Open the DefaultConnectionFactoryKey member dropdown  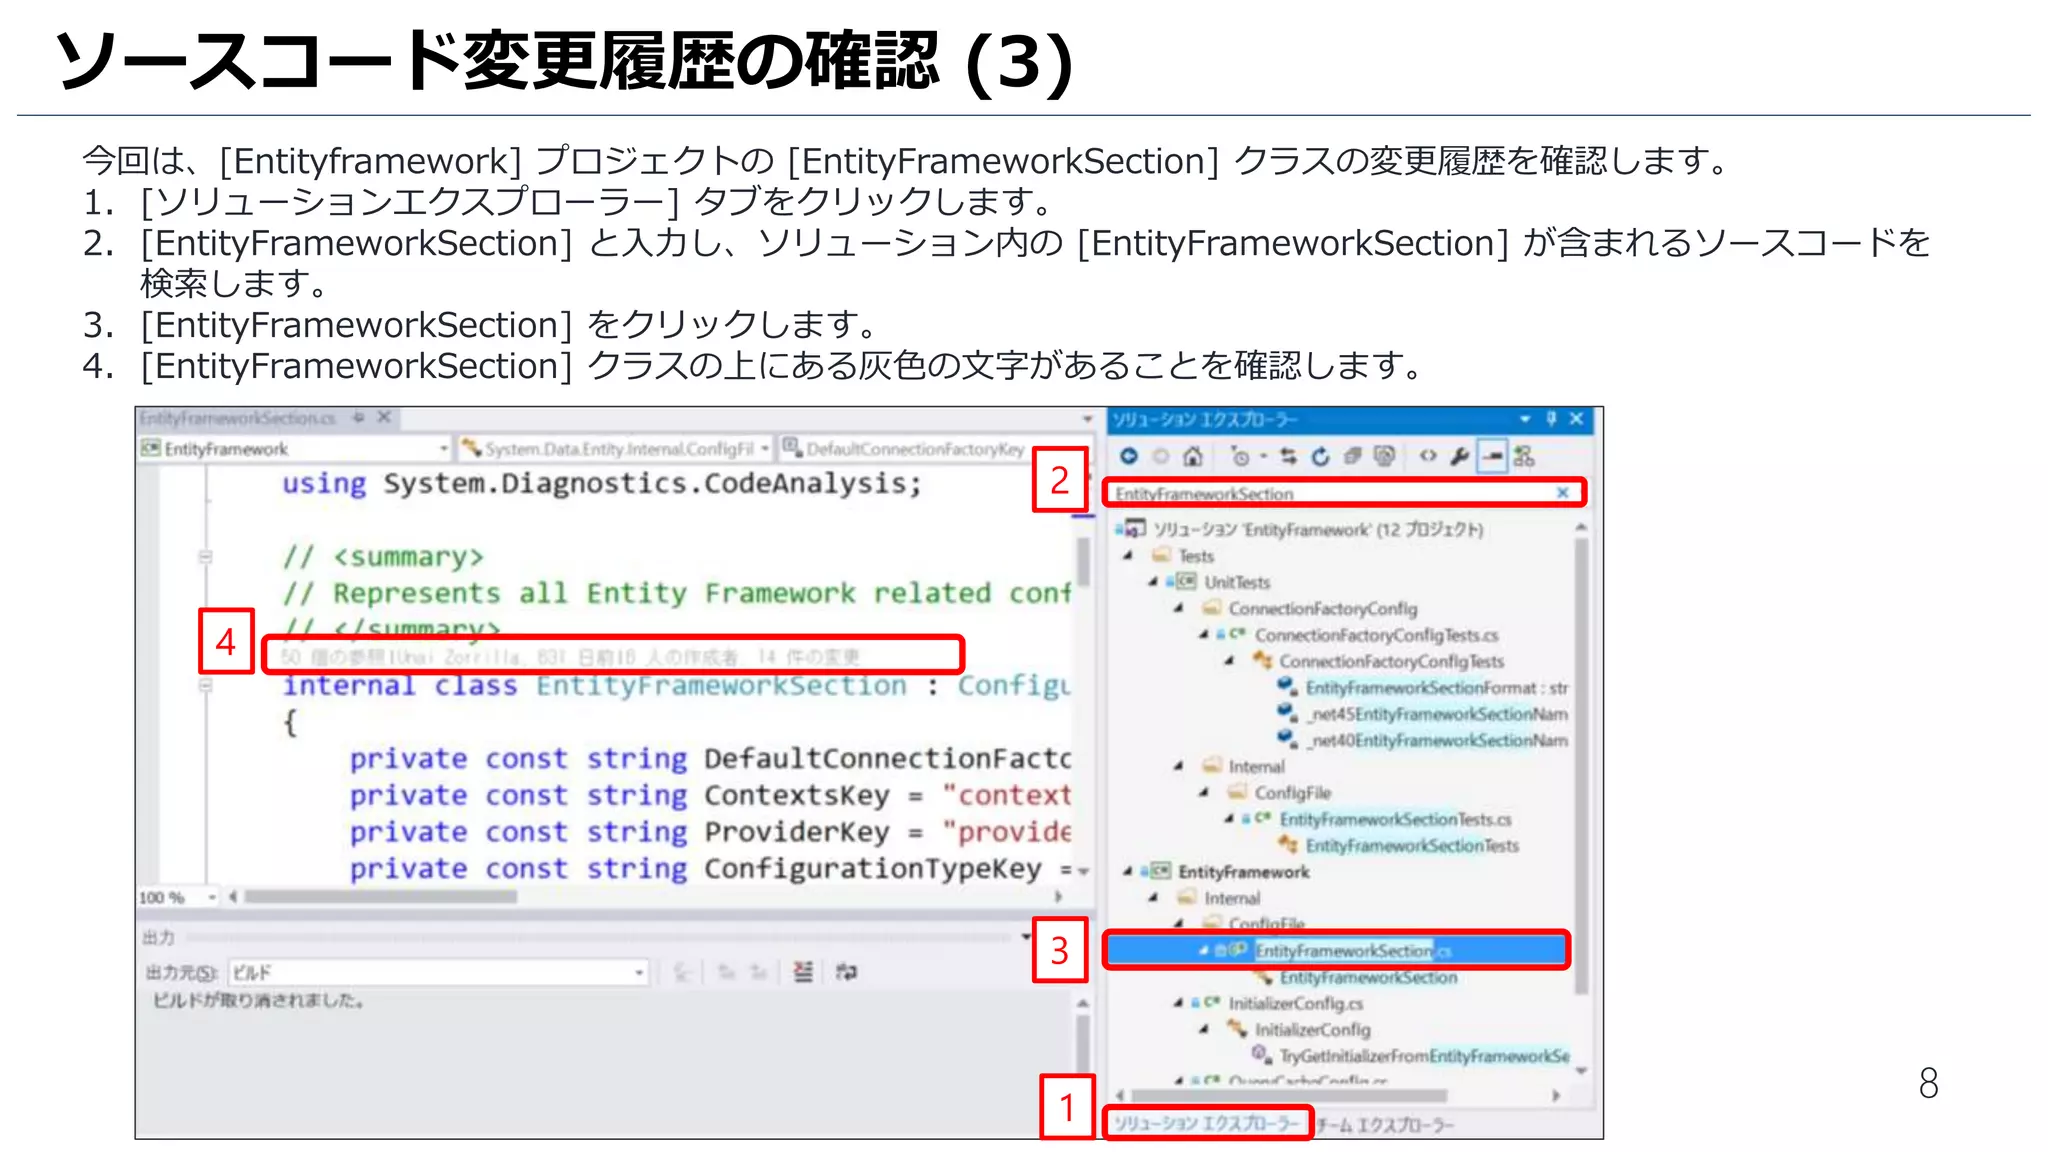pos(905,449)
